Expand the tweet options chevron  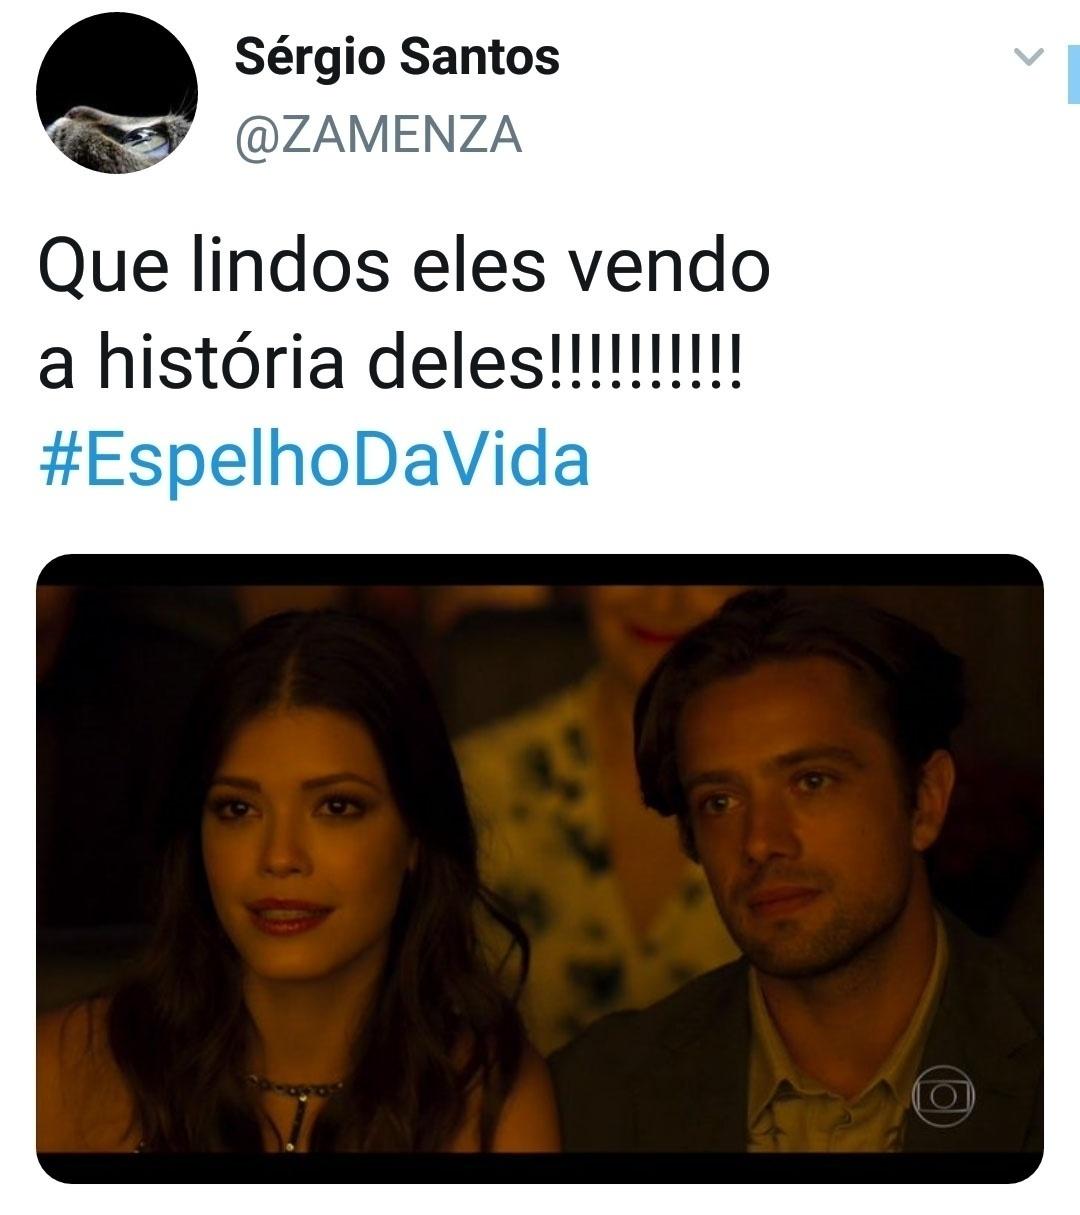(1029, 57)
